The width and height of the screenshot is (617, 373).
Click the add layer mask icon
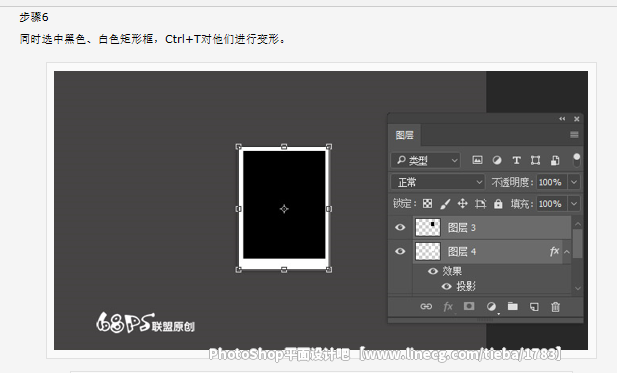(x=469, y=306)
